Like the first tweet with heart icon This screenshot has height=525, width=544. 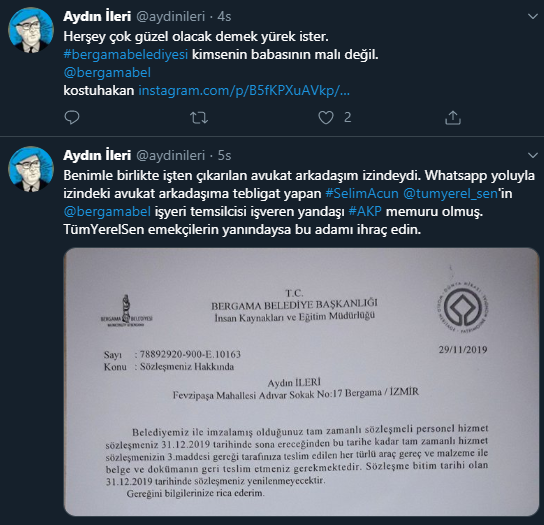point(326,117)
